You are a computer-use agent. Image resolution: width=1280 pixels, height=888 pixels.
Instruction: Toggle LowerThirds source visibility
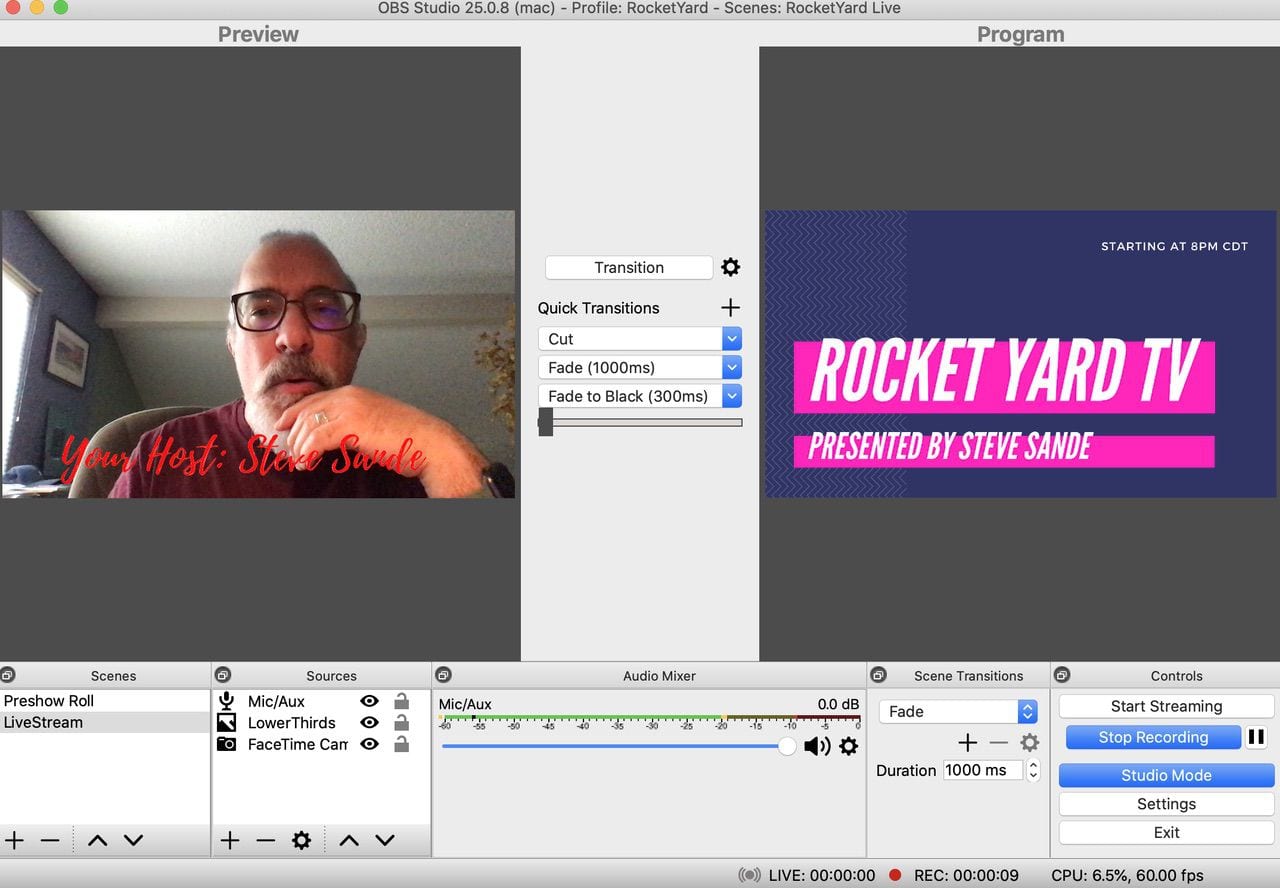[369, 723]
